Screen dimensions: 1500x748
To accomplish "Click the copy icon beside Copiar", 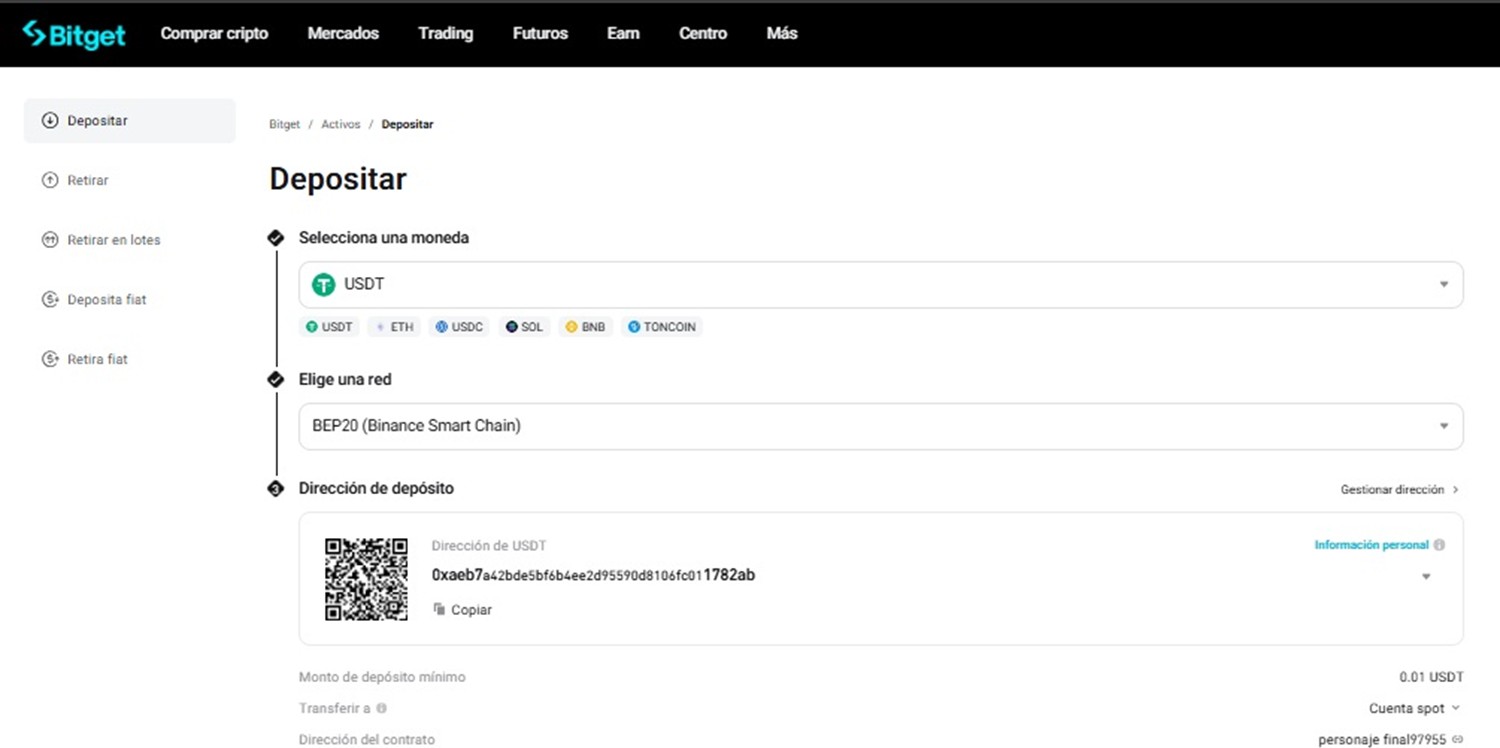I will click(x=439, y=609).
